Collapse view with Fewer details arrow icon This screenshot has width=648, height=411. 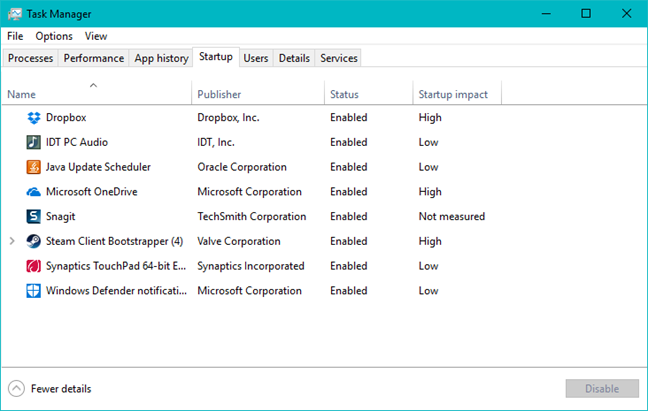pos(16,389)
